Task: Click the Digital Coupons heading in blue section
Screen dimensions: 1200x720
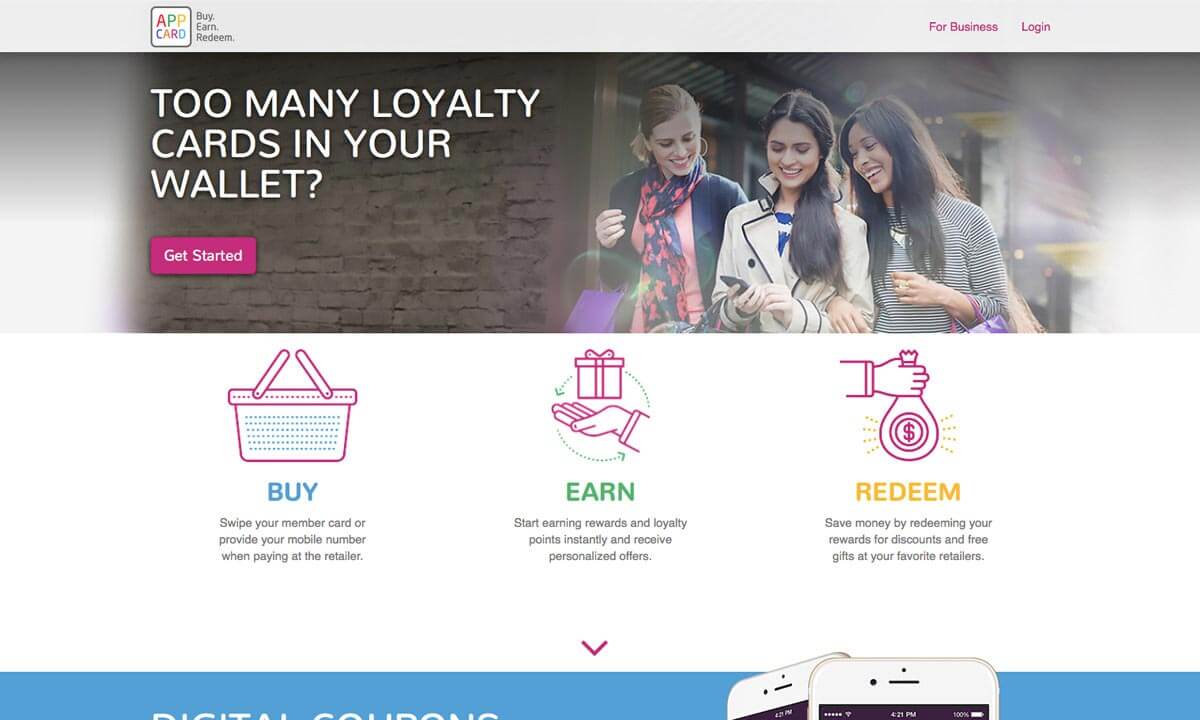Action: [x=325, y=714]
